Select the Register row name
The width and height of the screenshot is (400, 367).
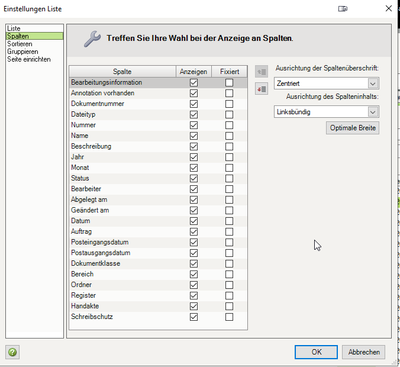point(83,296)
